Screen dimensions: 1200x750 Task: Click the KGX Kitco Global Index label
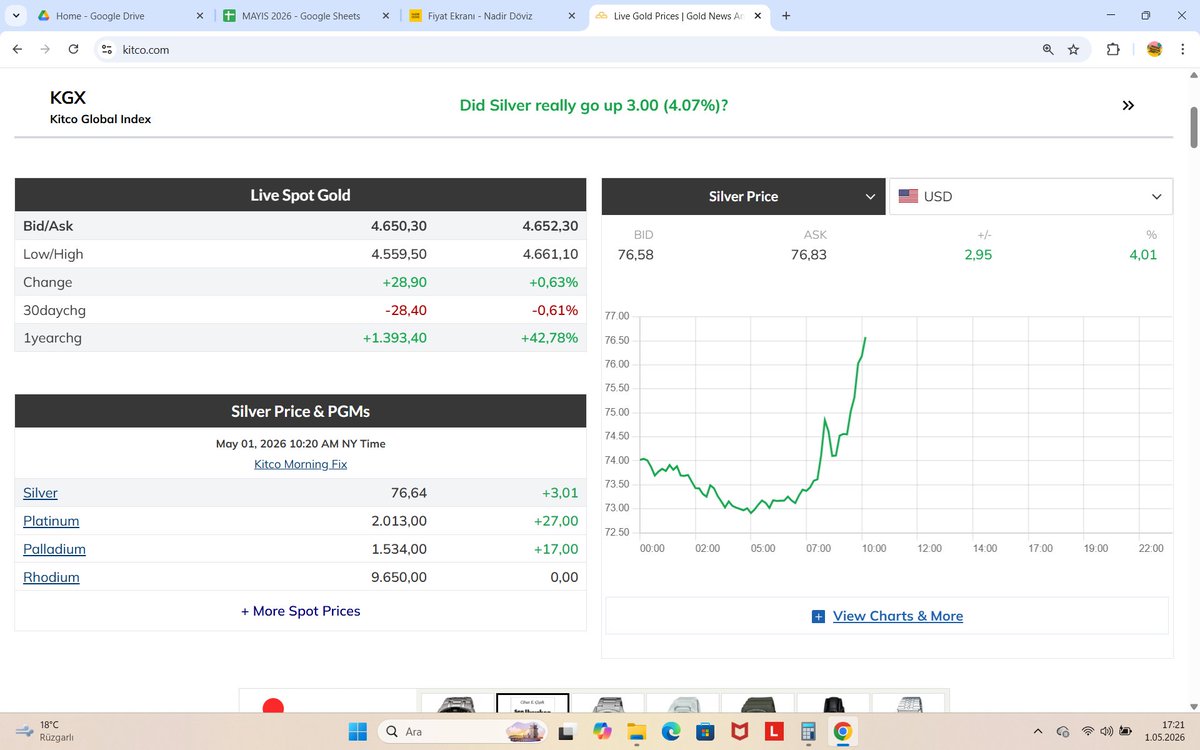point(100,108)
